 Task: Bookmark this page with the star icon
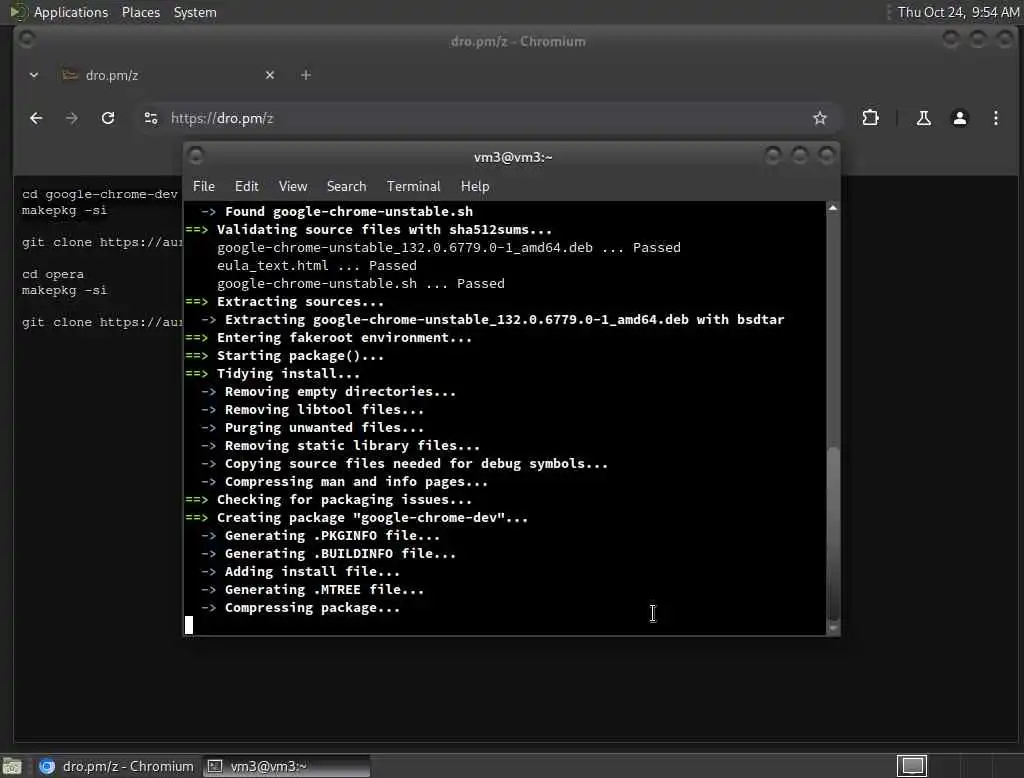pyautogui.click(x=820, y=118)
